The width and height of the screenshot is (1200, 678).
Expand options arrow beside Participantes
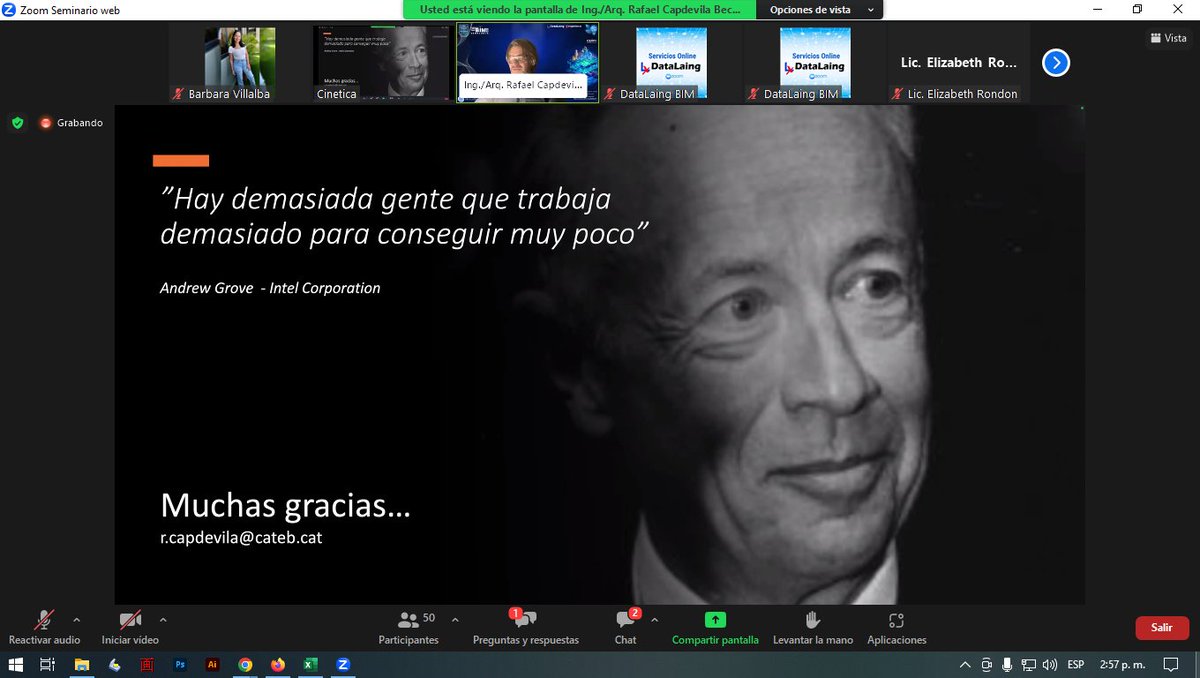(455, 620)
